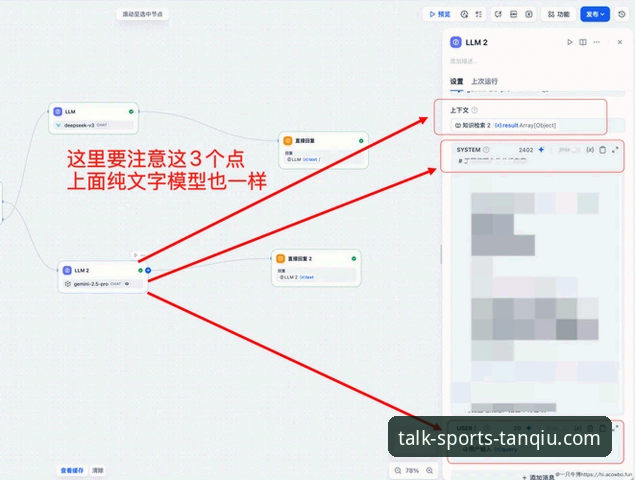The image size is (635, 480).
Task: Click the info icon next to 上下文
Action: pos(475,110)
